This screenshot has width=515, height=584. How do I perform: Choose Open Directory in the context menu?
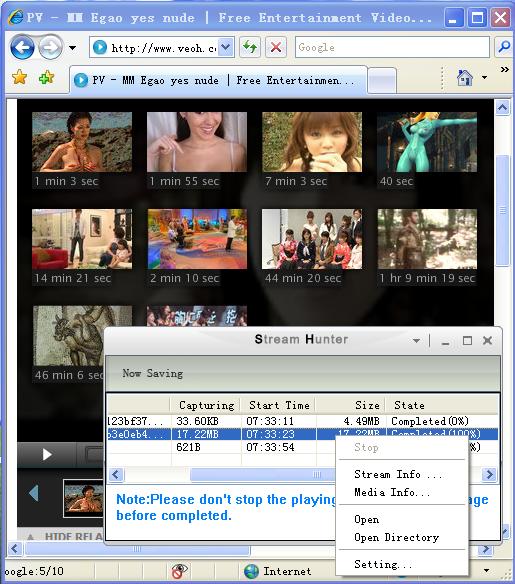click(402, 537)
